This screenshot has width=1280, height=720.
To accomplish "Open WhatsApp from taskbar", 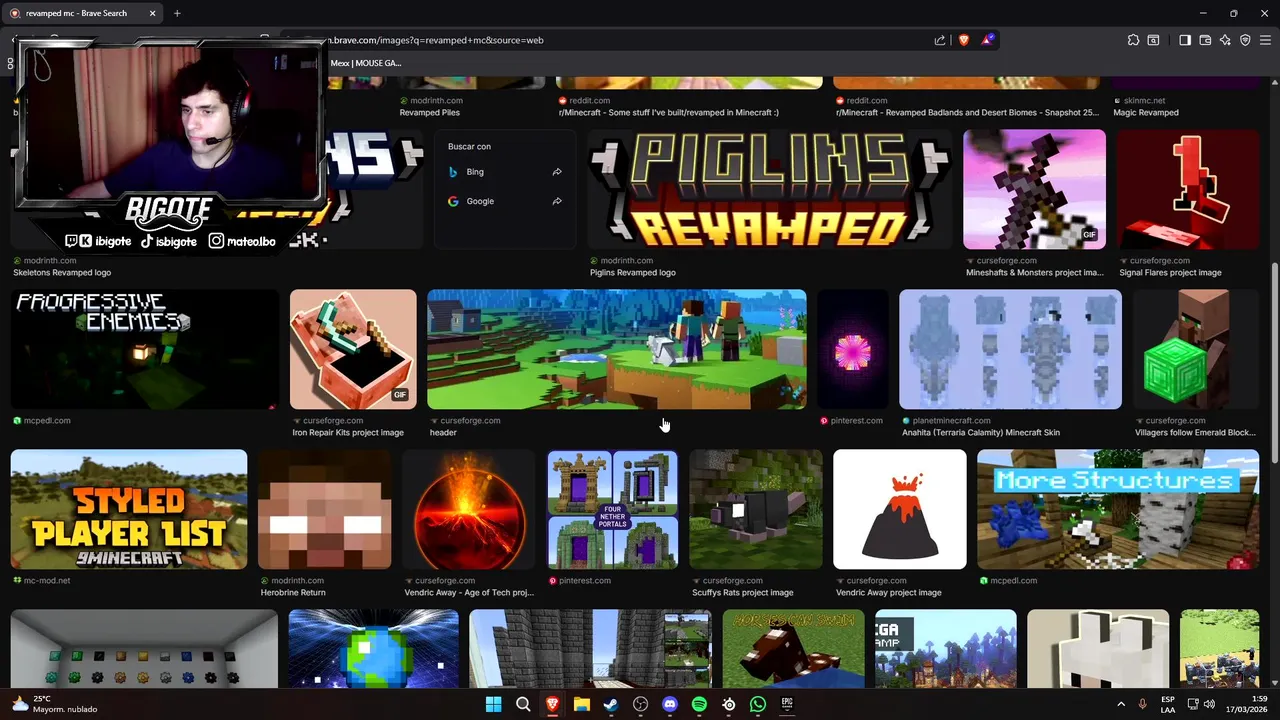I will 758,704.
